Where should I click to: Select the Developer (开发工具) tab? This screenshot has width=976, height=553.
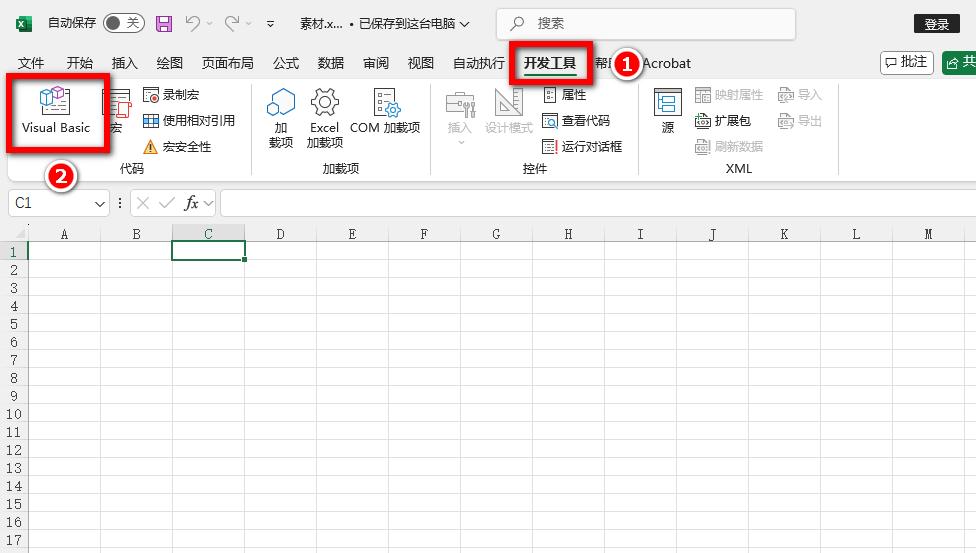tap(550, 63)
